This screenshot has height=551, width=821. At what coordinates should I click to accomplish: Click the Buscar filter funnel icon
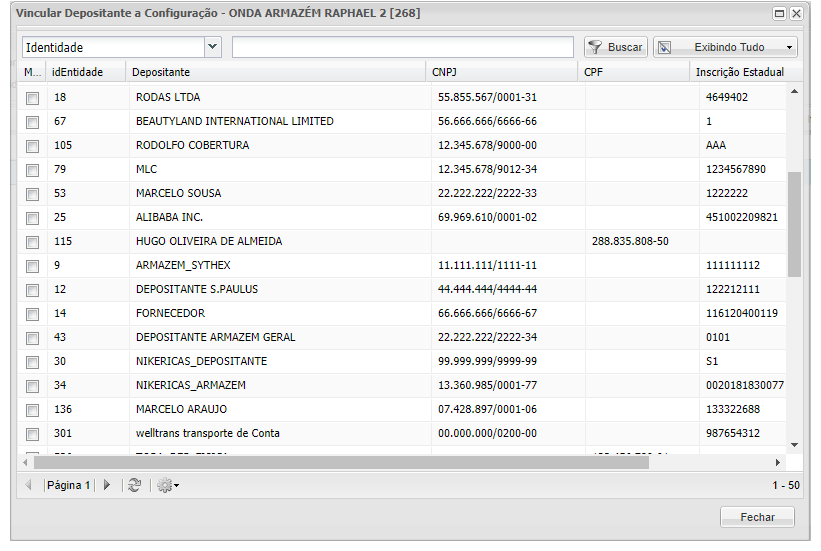coord(595,47)
